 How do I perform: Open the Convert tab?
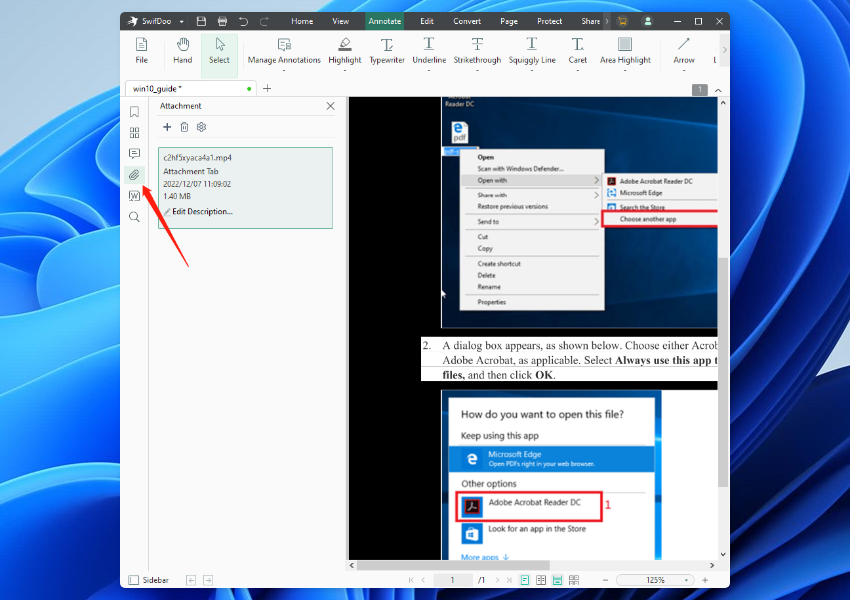coord(467,21)
